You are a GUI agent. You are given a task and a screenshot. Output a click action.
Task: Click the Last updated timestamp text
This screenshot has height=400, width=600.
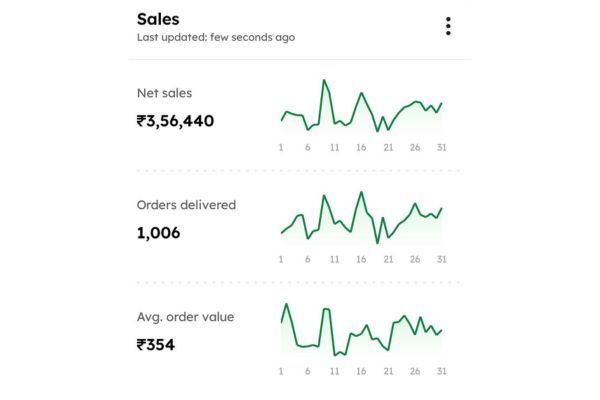tap(215, 38)
